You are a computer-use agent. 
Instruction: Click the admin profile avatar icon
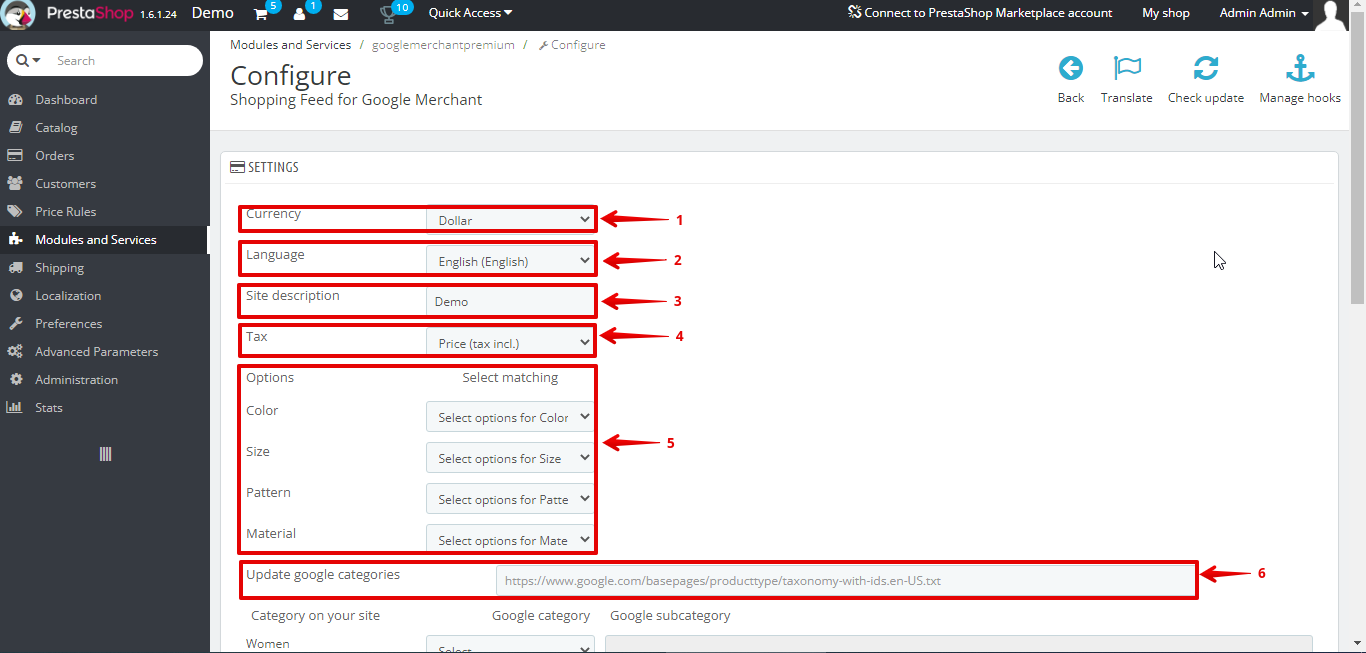pyautogui.click(x=1331, y=15)
